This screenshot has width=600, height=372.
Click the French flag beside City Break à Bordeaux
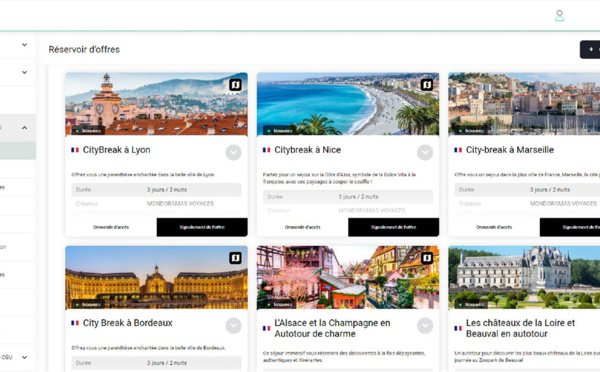coord(75,323)
